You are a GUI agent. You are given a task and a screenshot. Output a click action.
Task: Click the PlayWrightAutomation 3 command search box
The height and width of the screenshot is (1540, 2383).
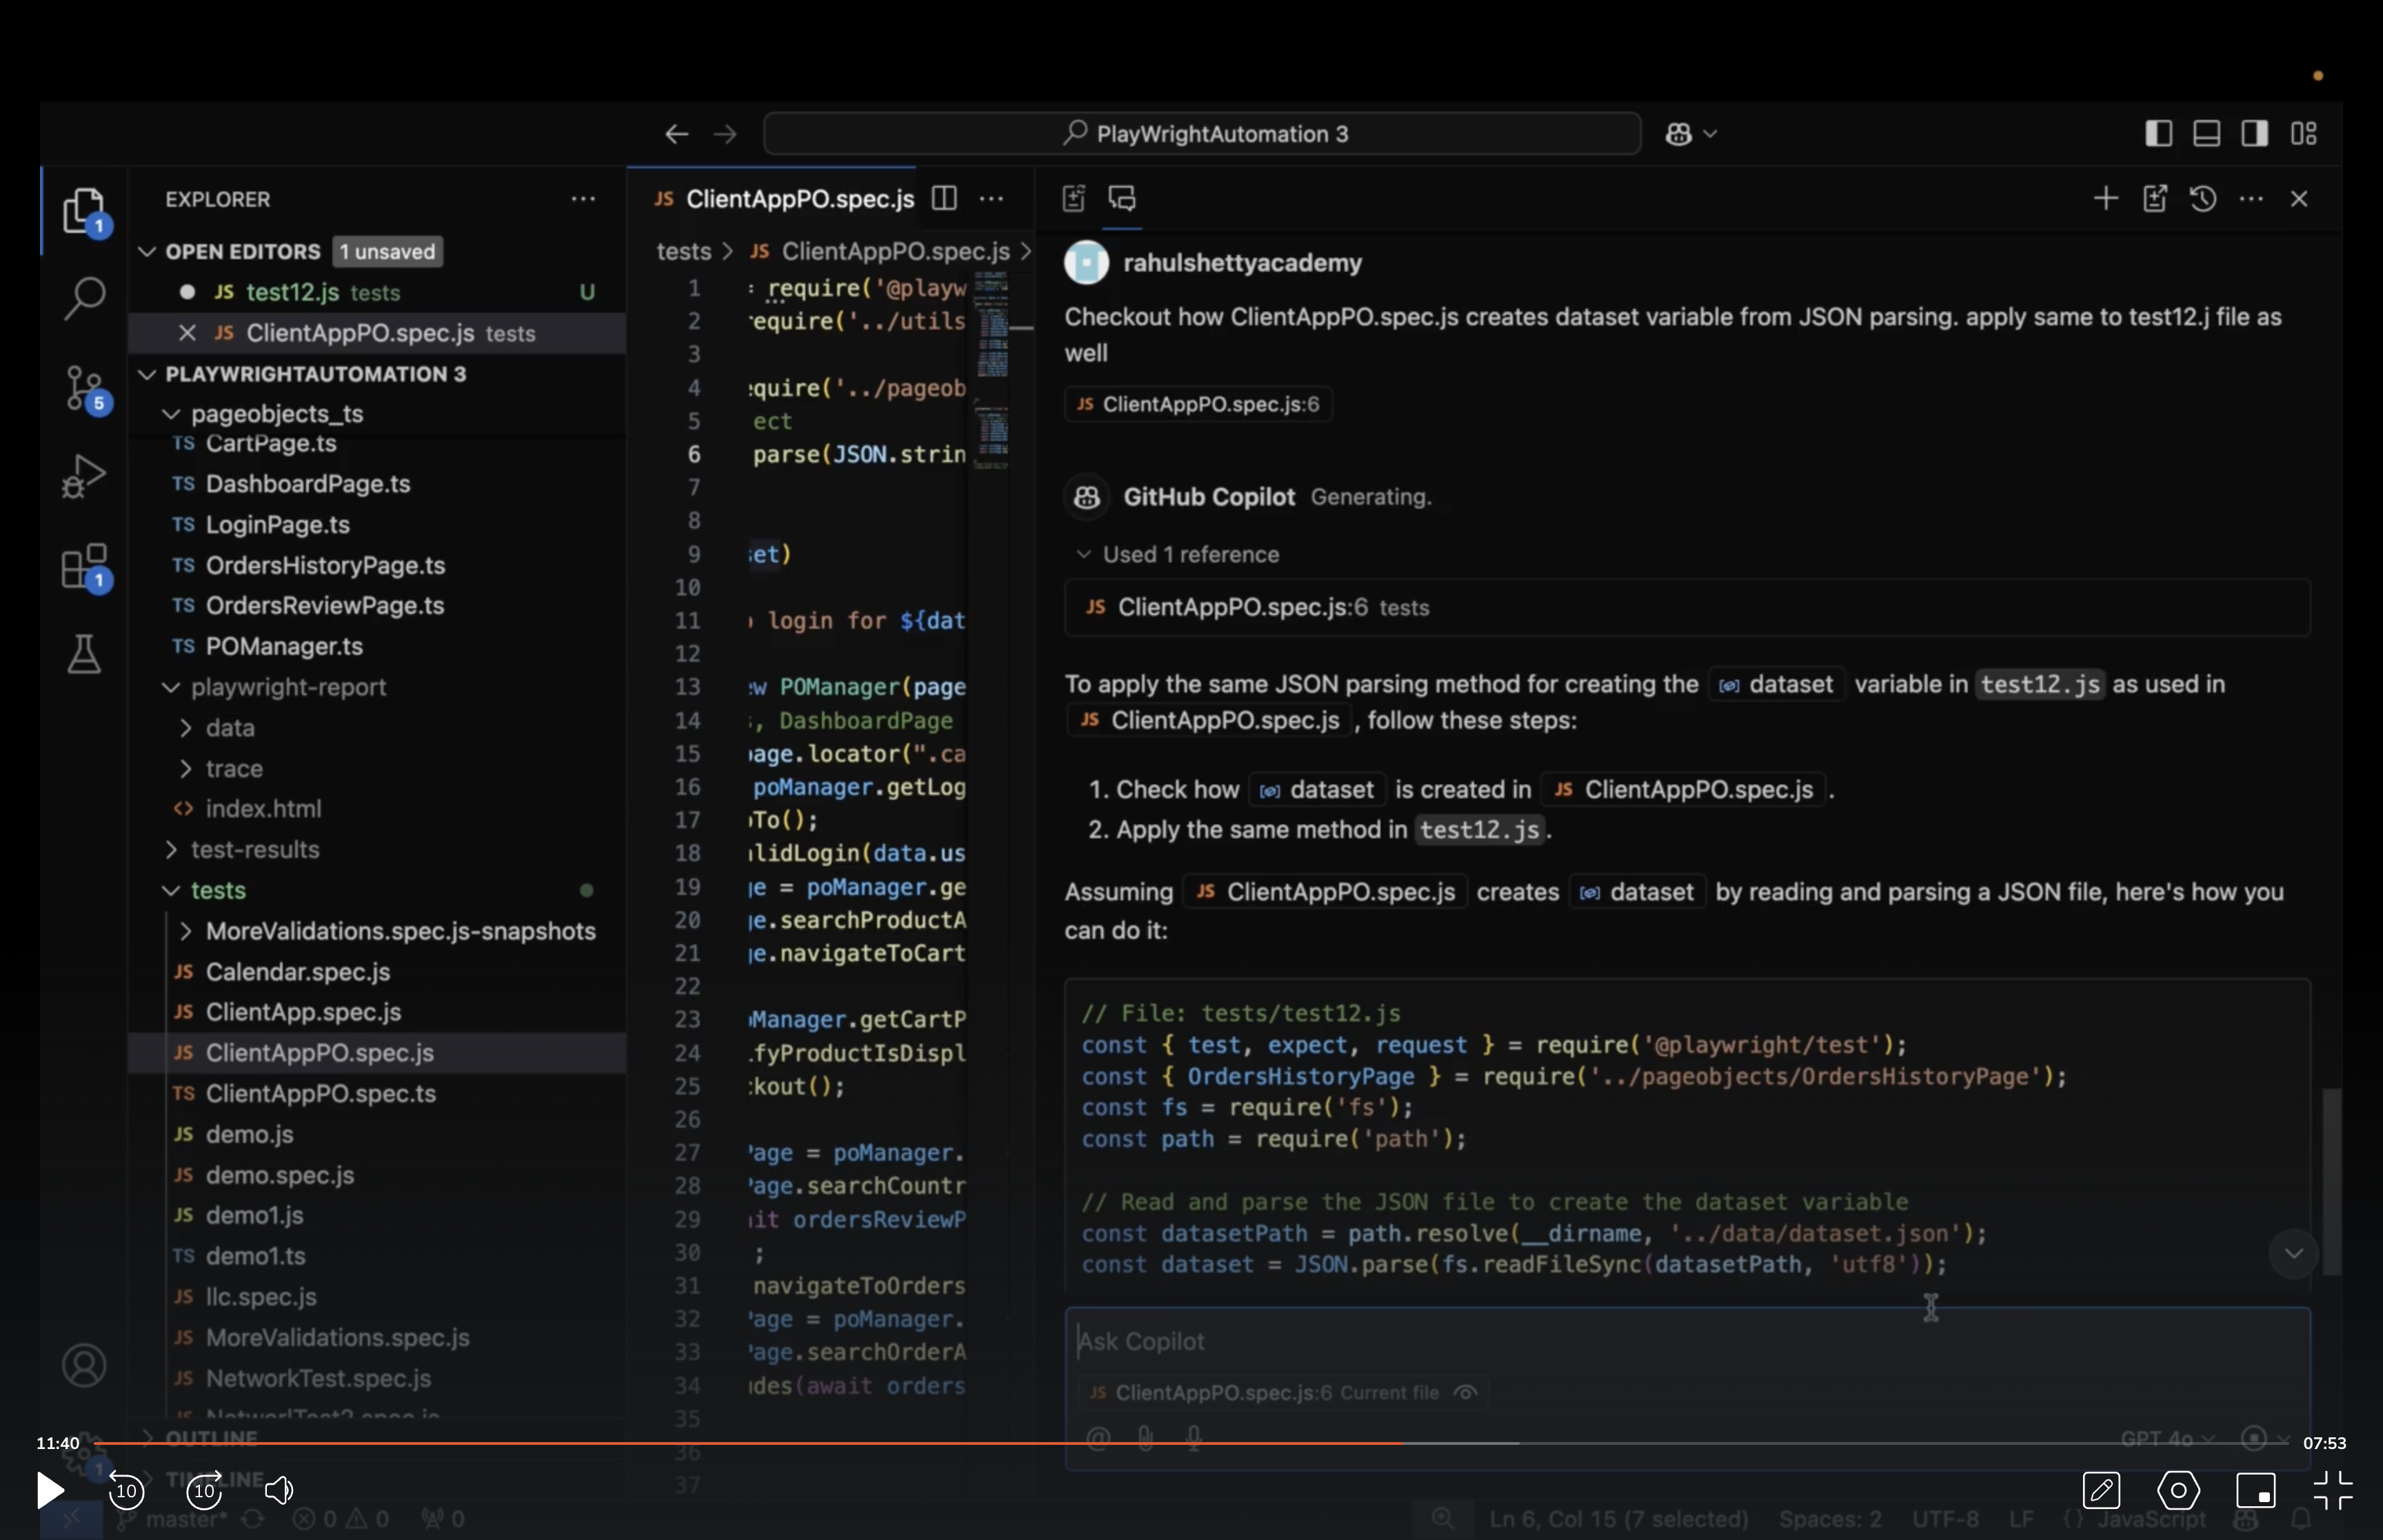pyautogui.click(x=1202, y=134)
